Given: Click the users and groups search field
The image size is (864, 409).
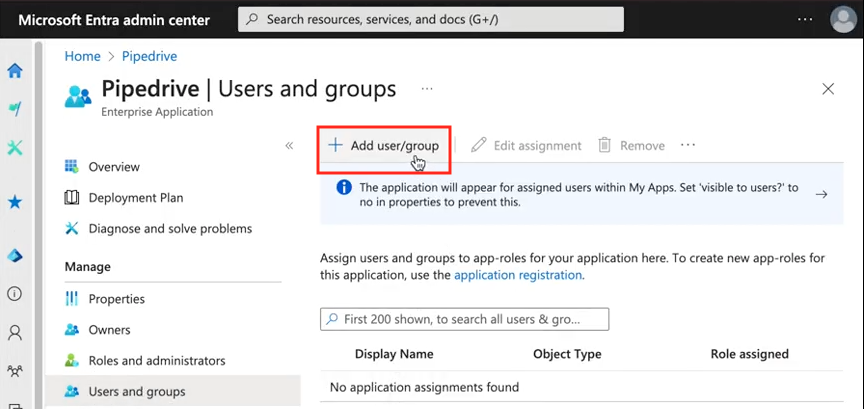Looking at the screenshot, I should click(x=465, y=319).
